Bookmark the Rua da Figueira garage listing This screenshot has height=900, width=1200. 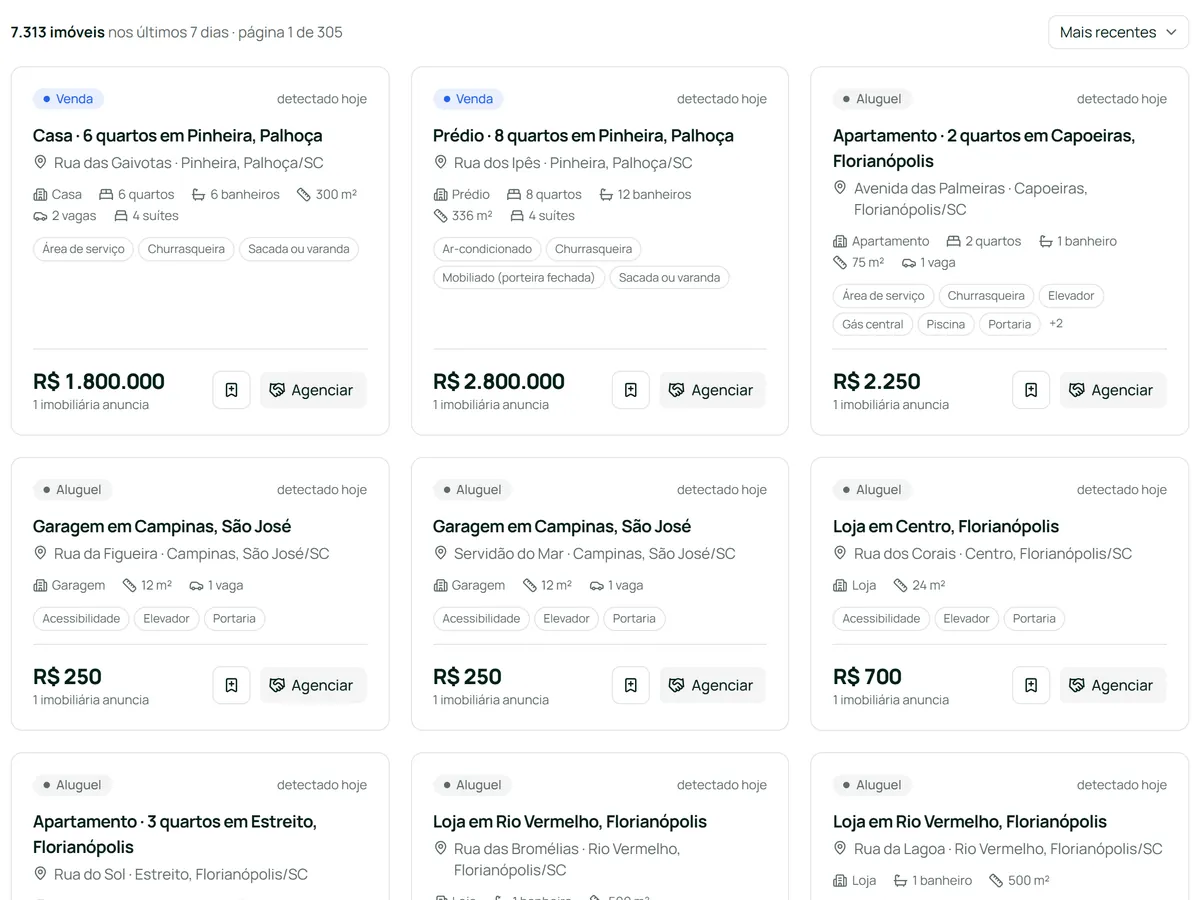pyautogui.click(x=231, y=685)
